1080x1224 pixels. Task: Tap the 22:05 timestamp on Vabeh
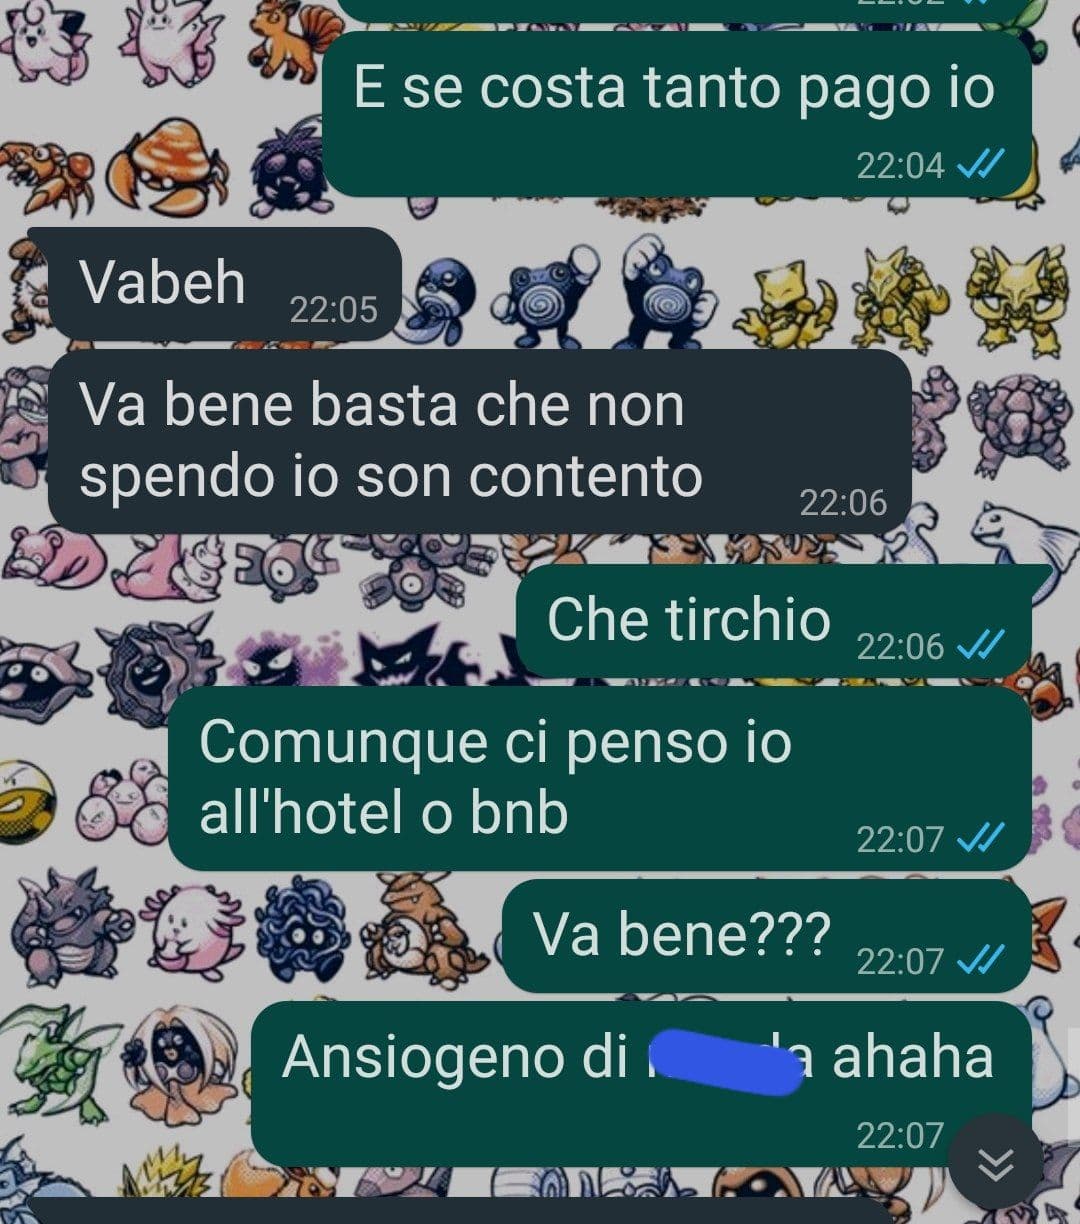tap(333, 310)
